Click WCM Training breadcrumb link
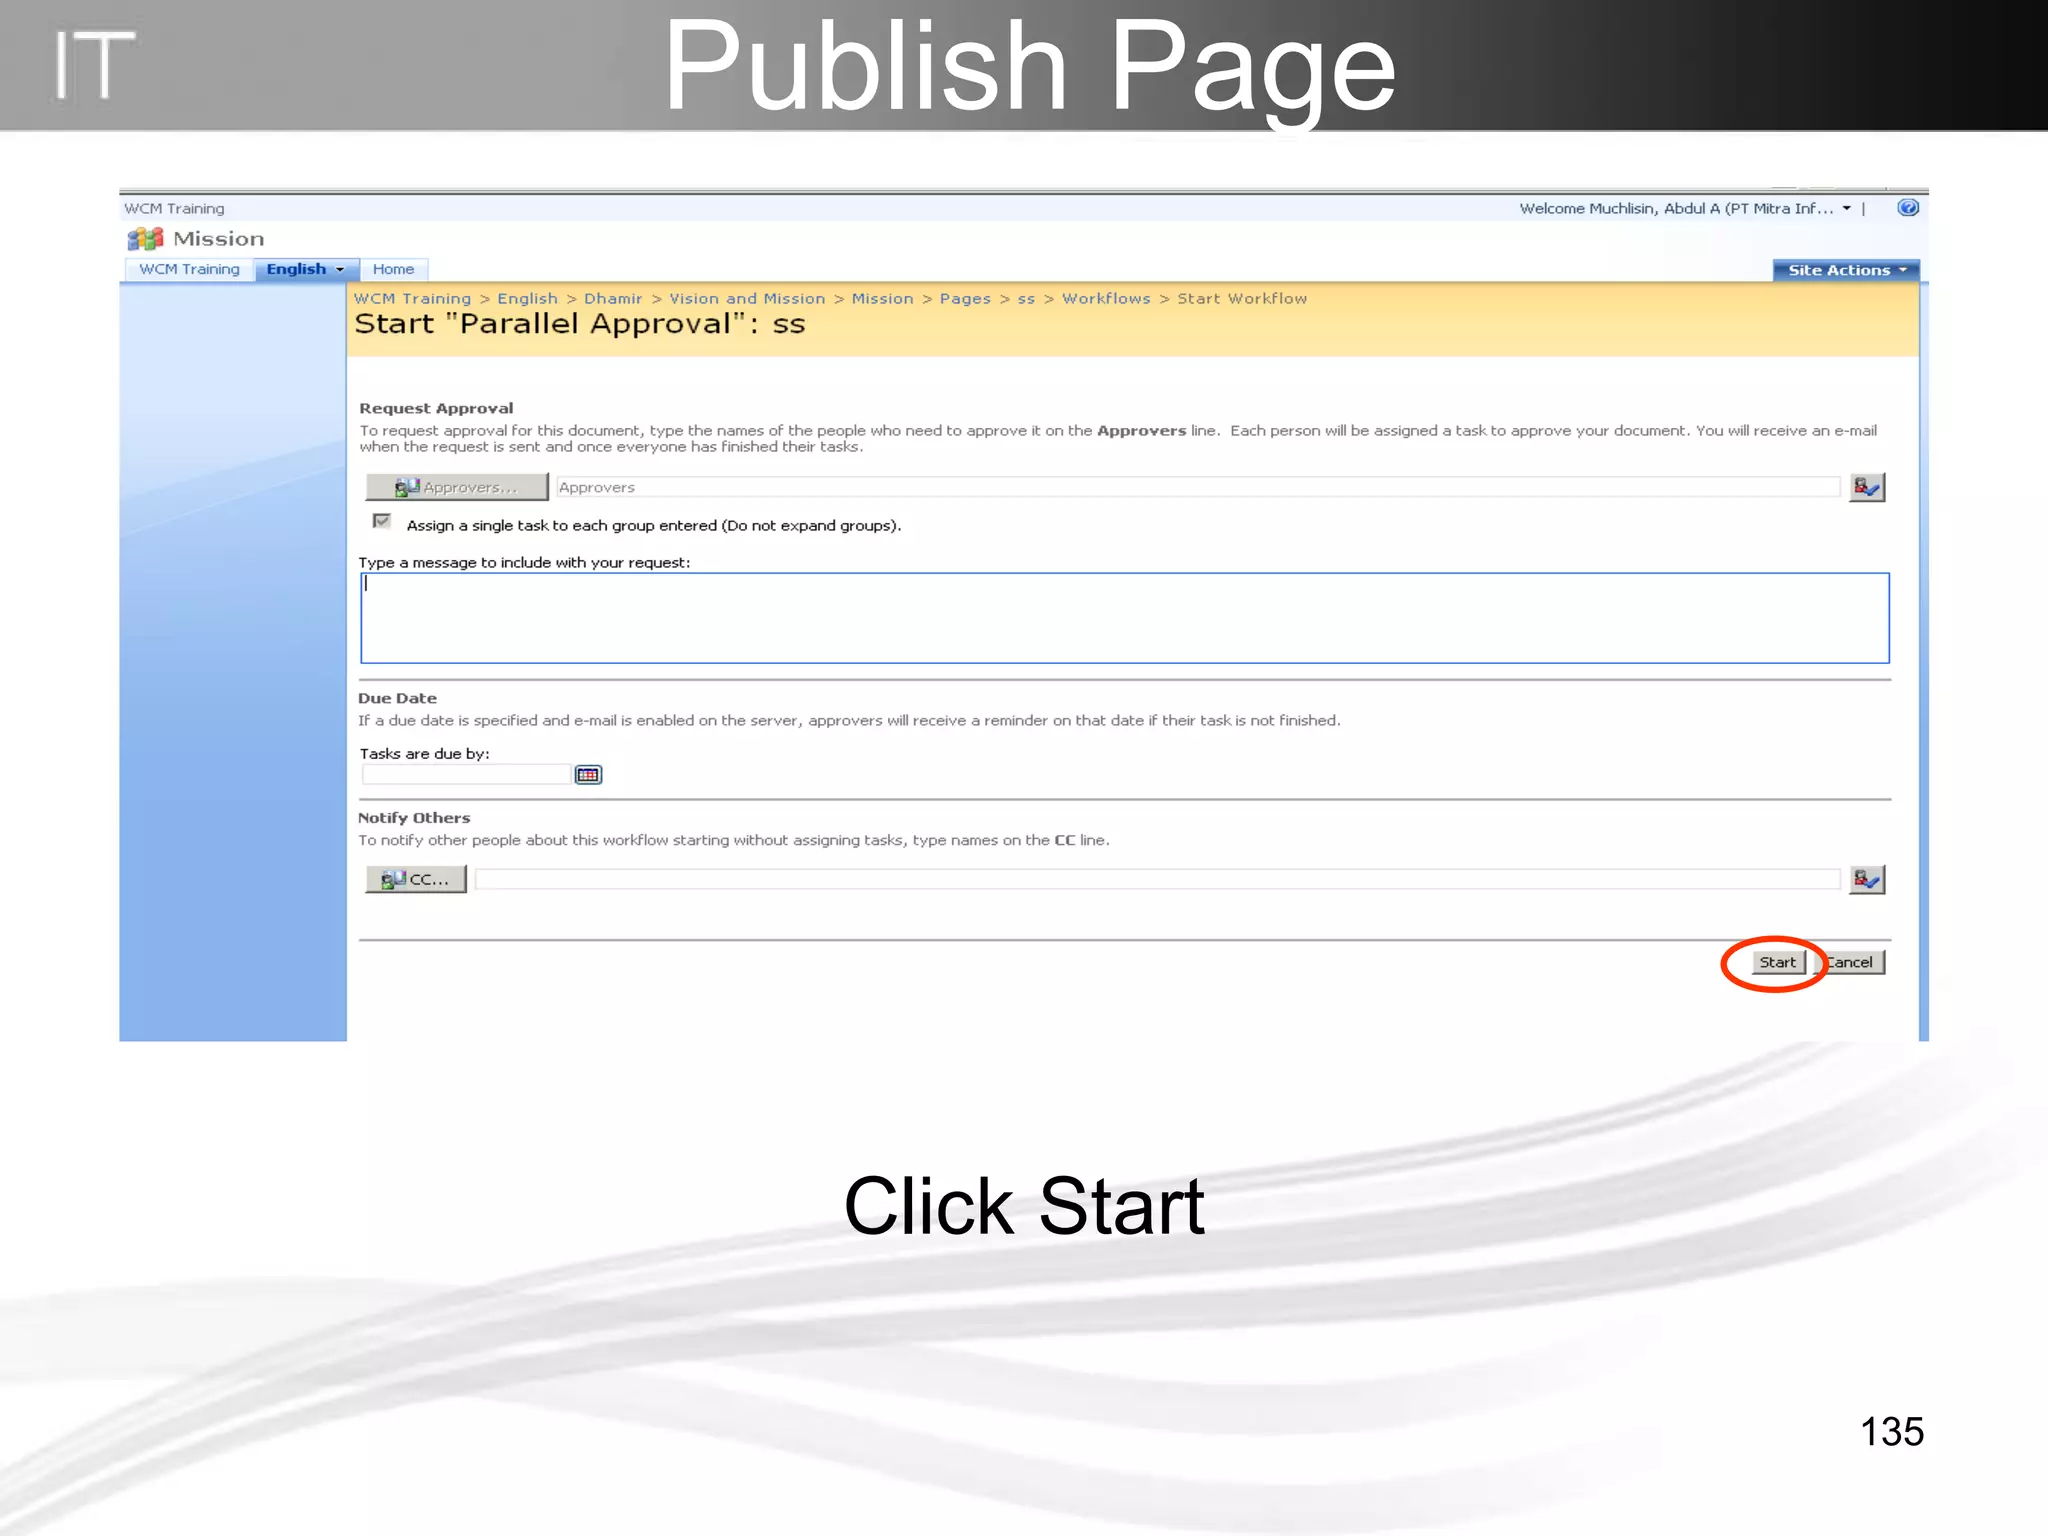 412,298
